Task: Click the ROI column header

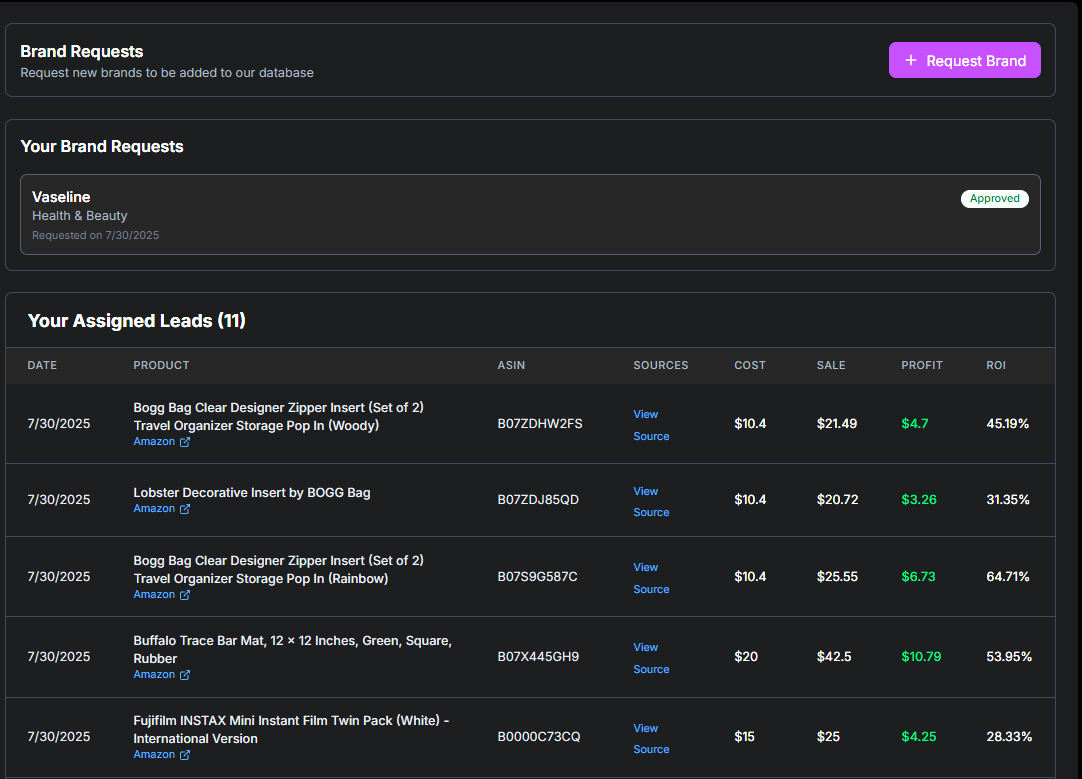Action: click(995, 365)
